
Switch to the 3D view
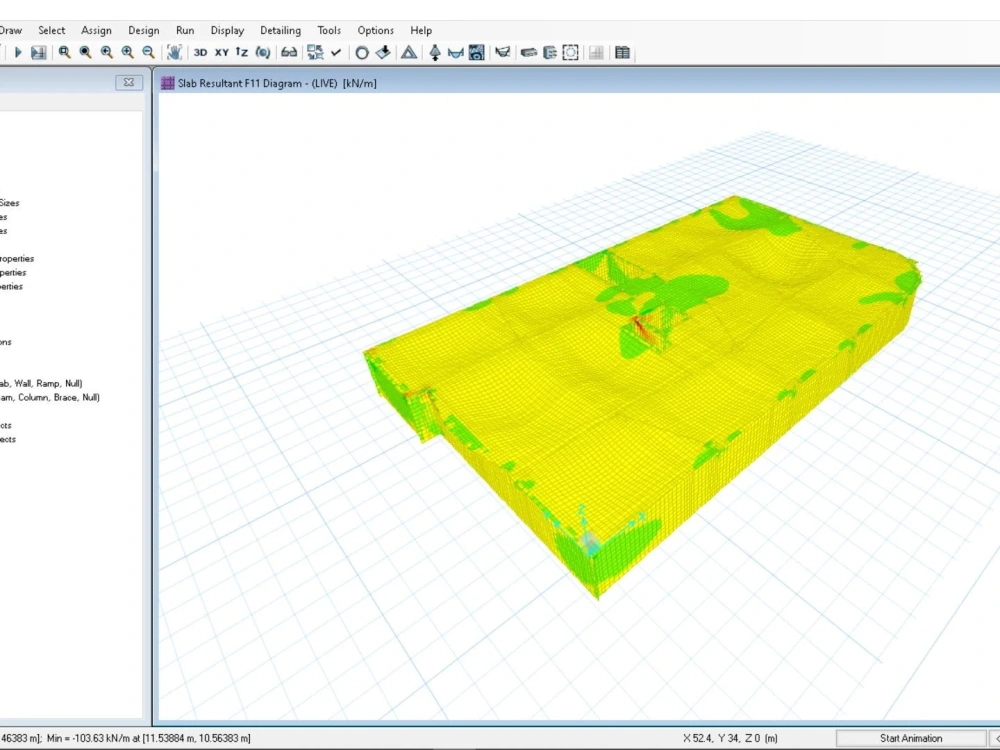pos(200,52)
